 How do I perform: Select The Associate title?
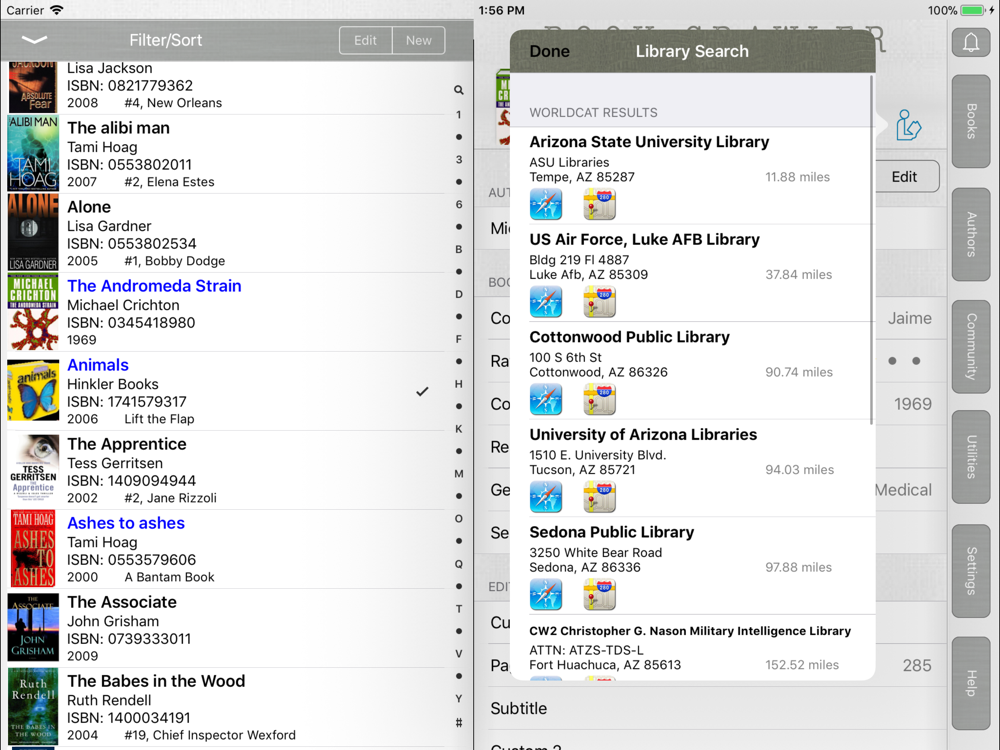coord(122,602)
